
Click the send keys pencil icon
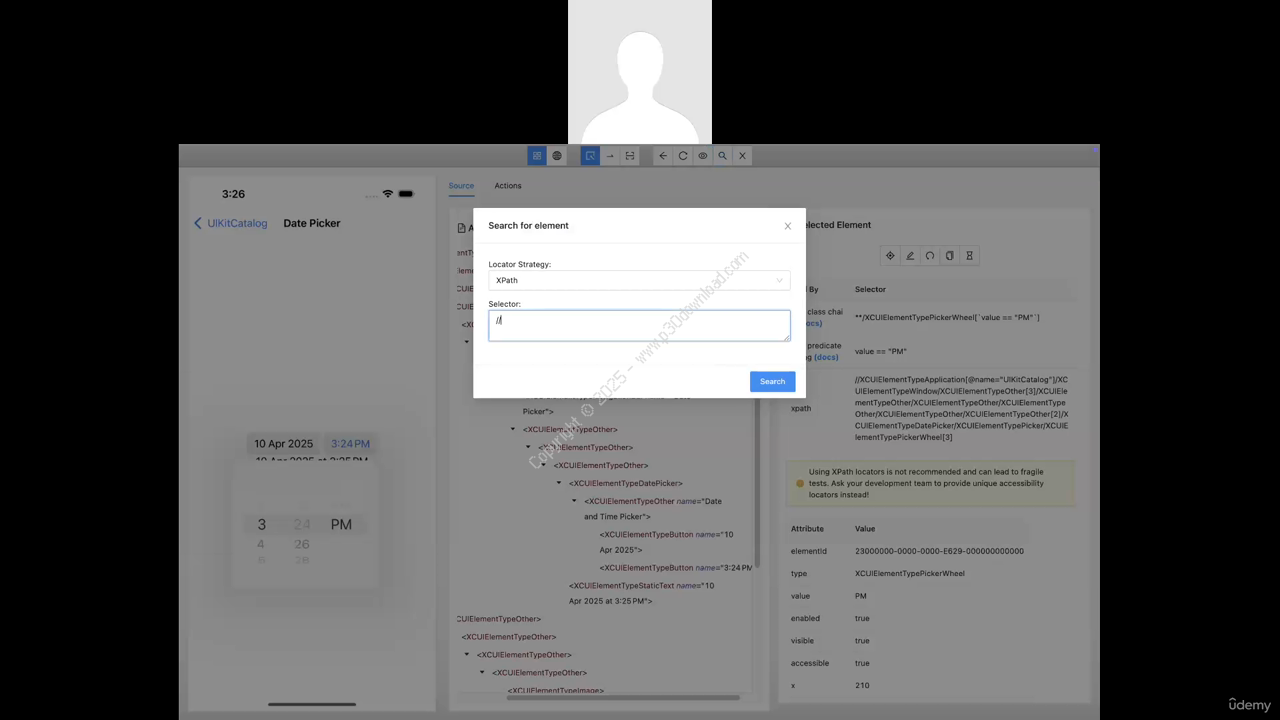[x=910, y=256]
